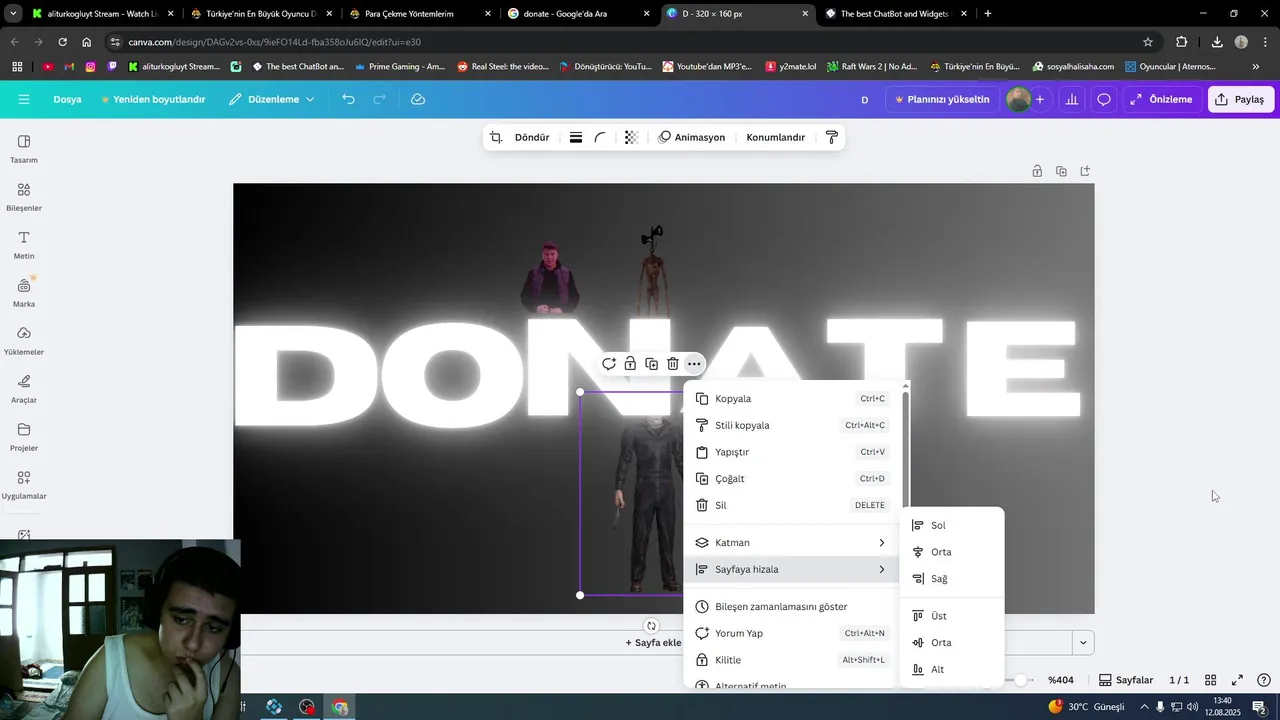This screenshot has width=1280, height=720.
Task: Open transparency checkerboard control
Action: 631,137
